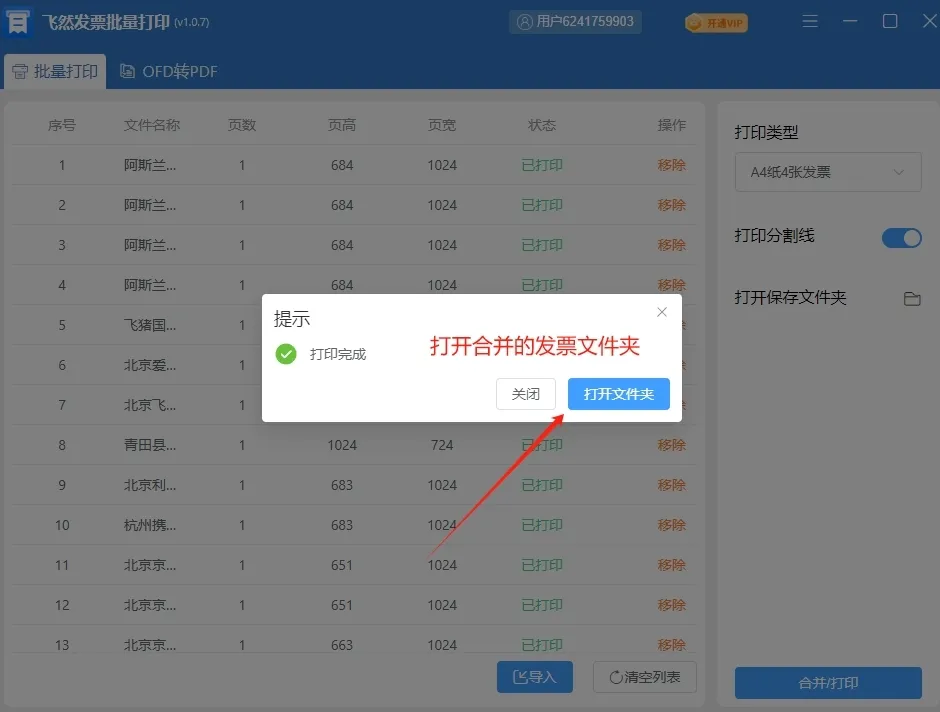Click the green 打印完成 check icon
This screenshot has height=712, width=940.
(286, 354)
